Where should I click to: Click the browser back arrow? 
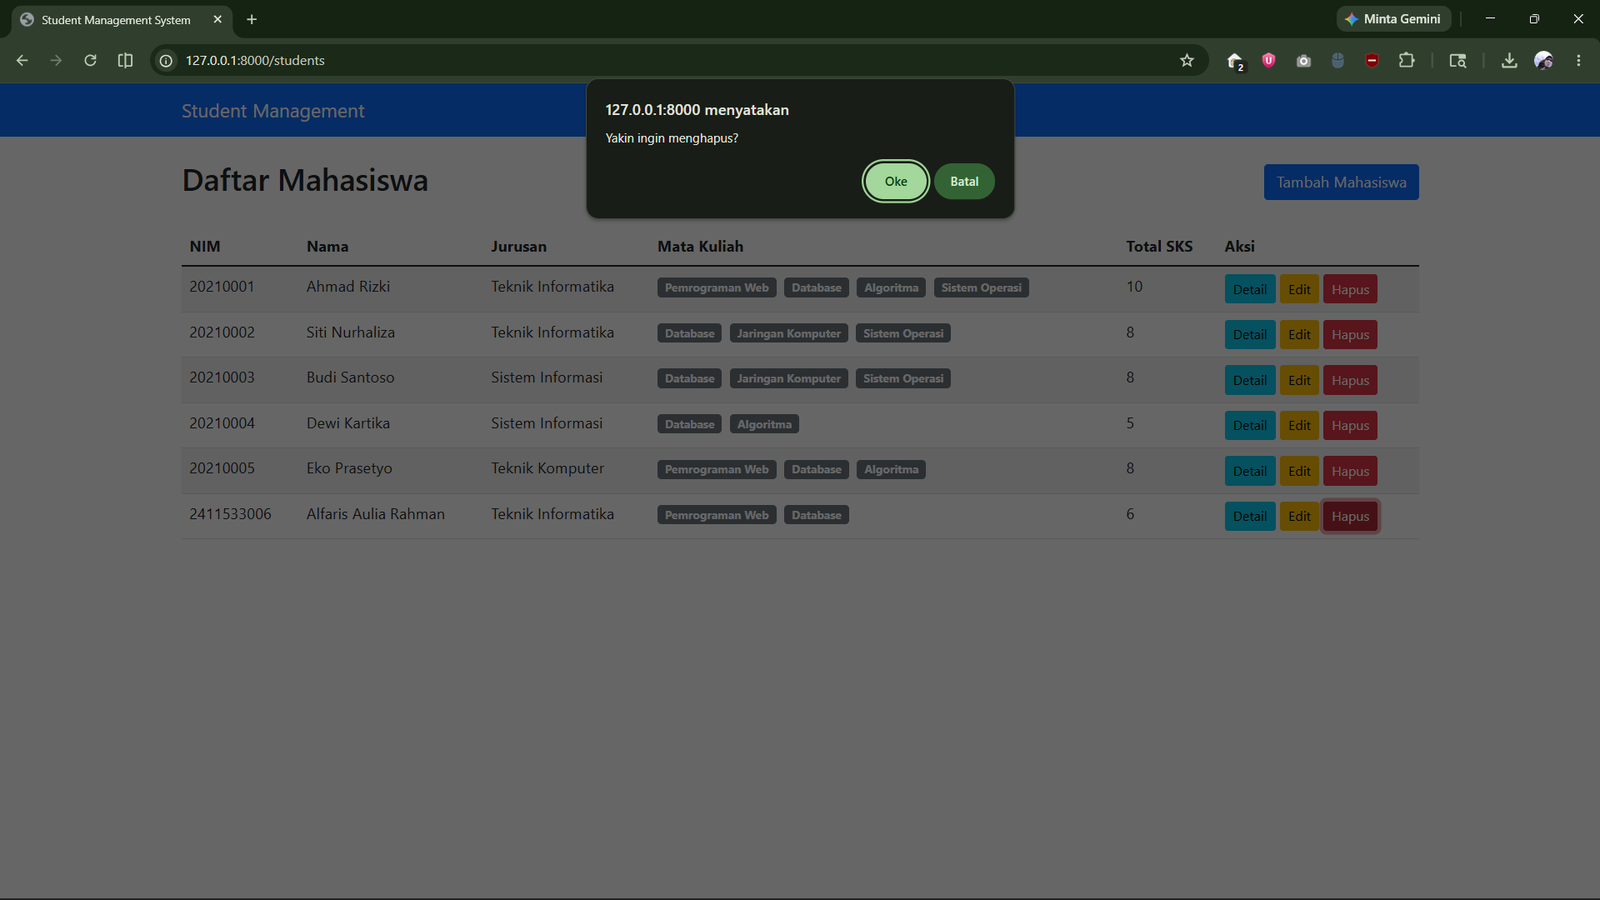(x=22, y=60)
